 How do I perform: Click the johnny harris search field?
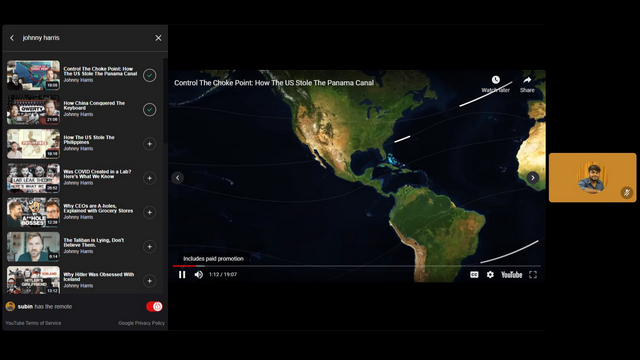(84, 38)
